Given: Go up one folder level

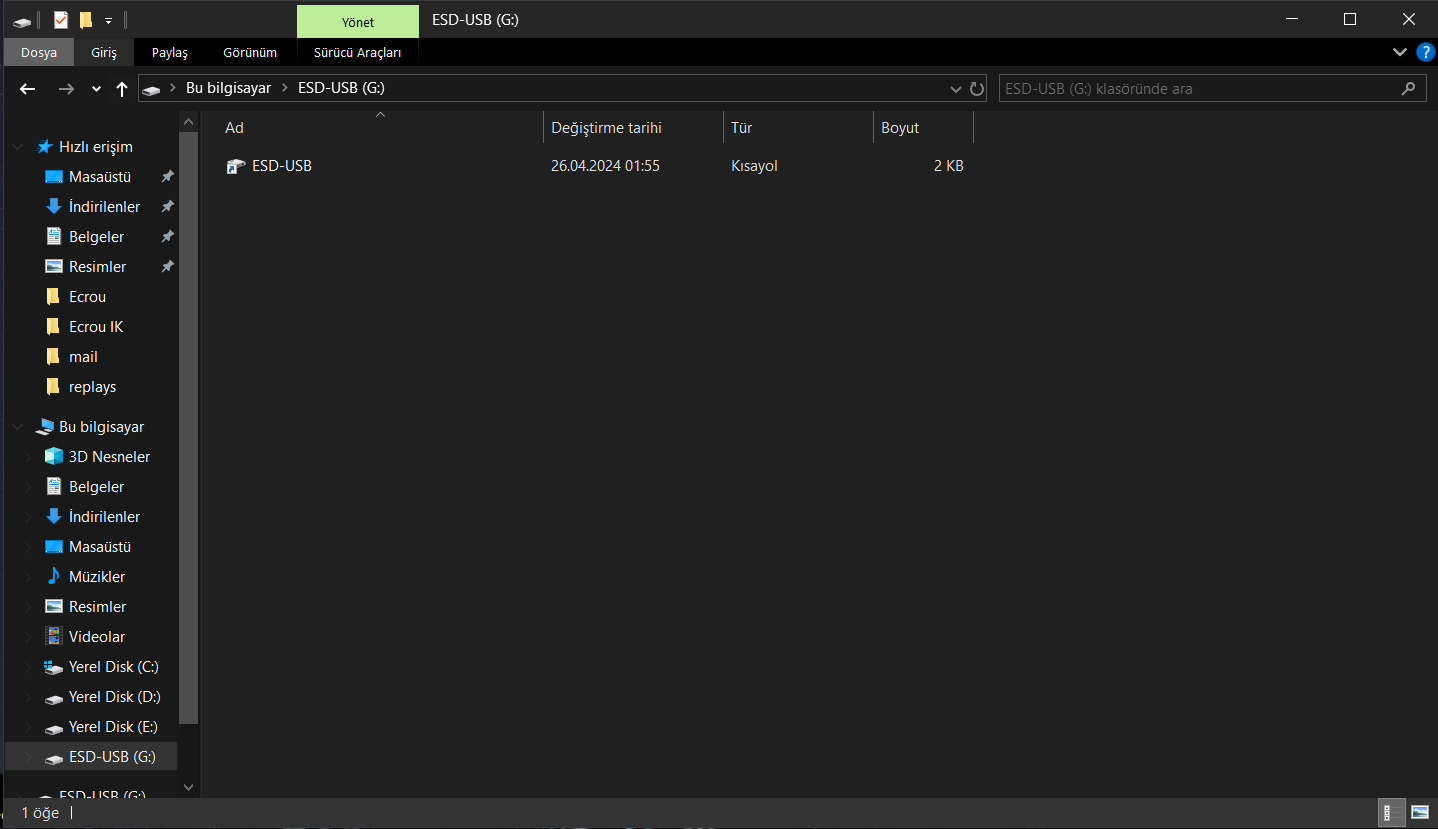Looking at the screenshot, I should 122,88.
